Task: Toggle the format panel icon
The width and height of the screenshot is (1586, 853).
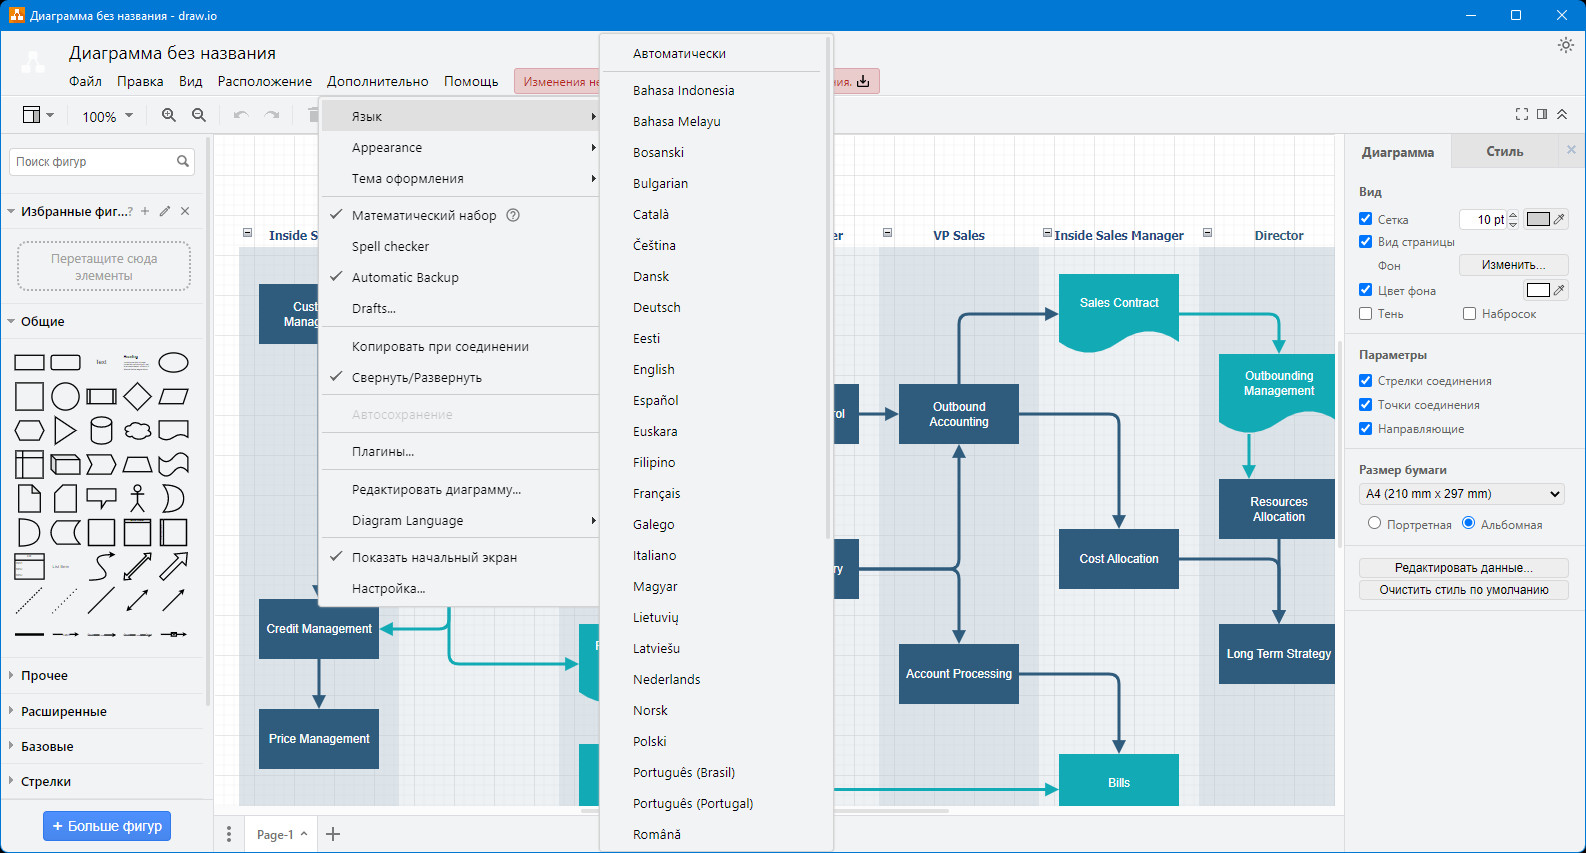Action: [1542, 114]
